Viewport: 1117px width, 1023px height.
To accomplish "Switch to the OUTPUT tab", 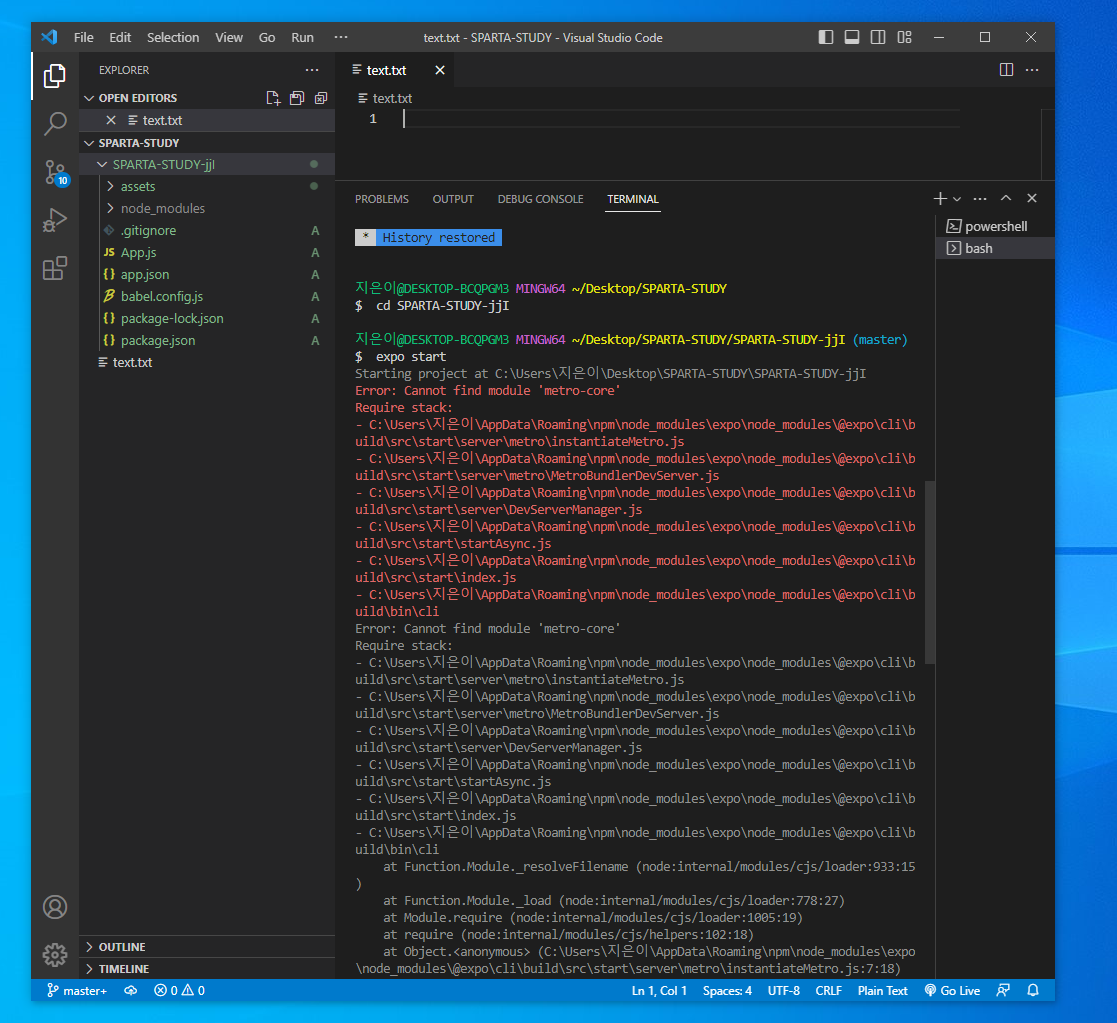I will click(453, 199).
